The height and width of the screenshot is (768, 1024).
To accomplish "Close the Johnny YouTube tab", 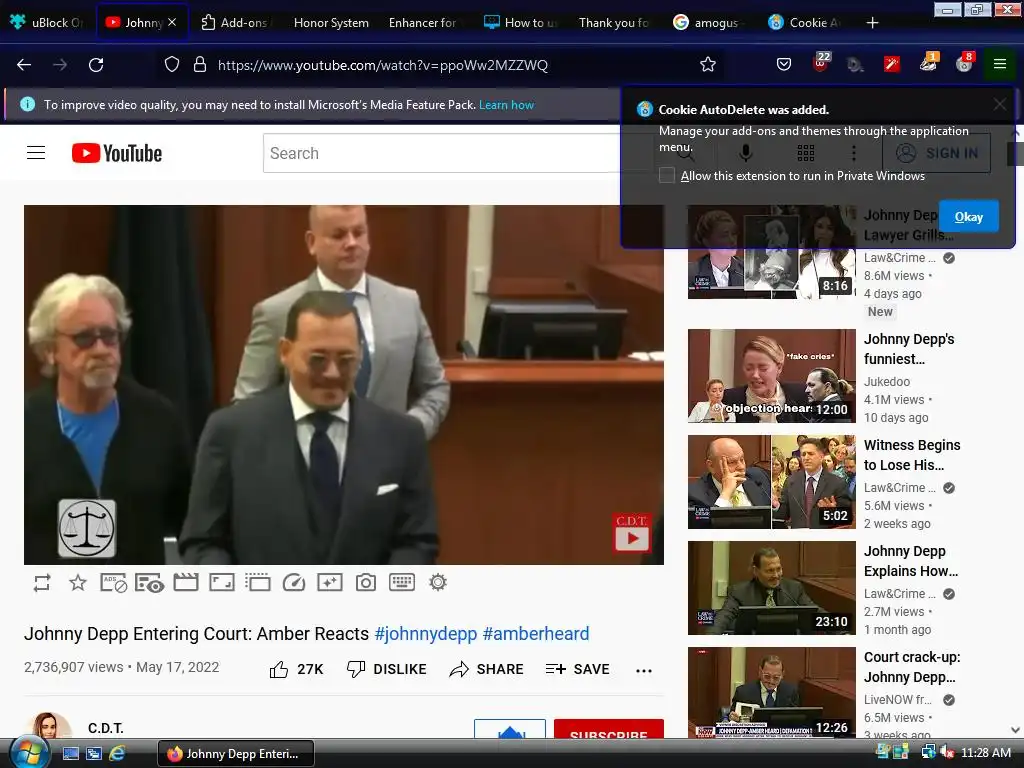I will click(172, 22).
